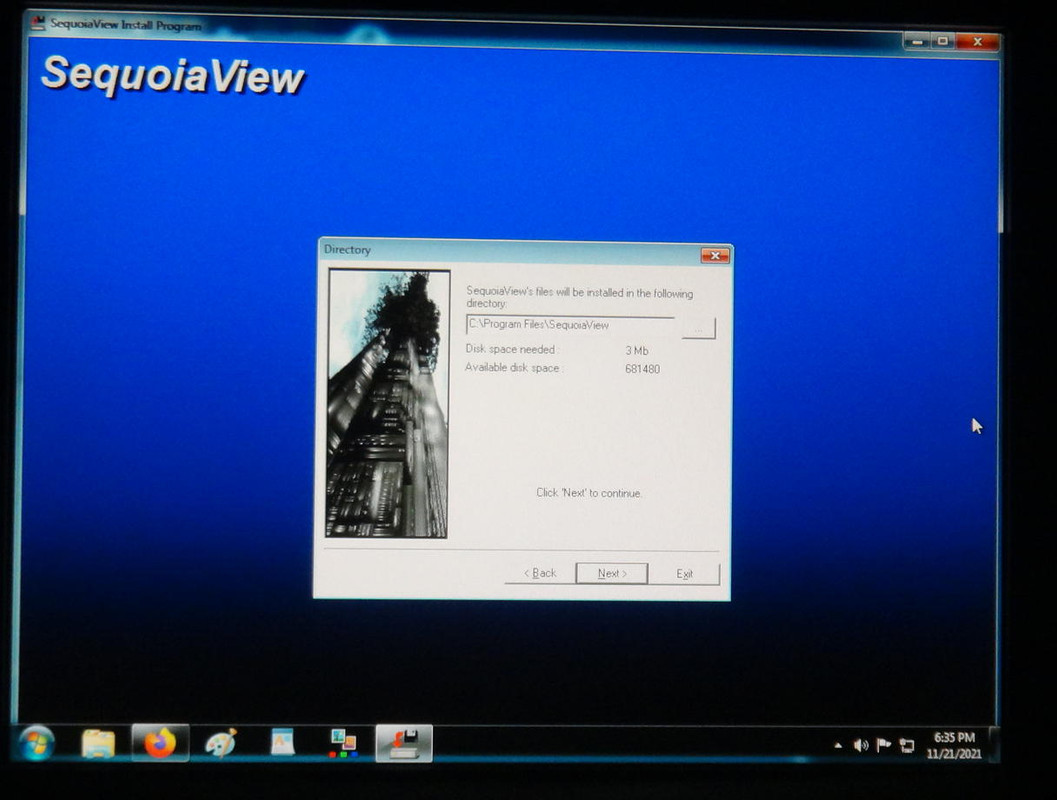This screenshot has height=800, width=1057.
Task: Maximize the SequoiaView Install Program window
Action: tap(942, 42)
